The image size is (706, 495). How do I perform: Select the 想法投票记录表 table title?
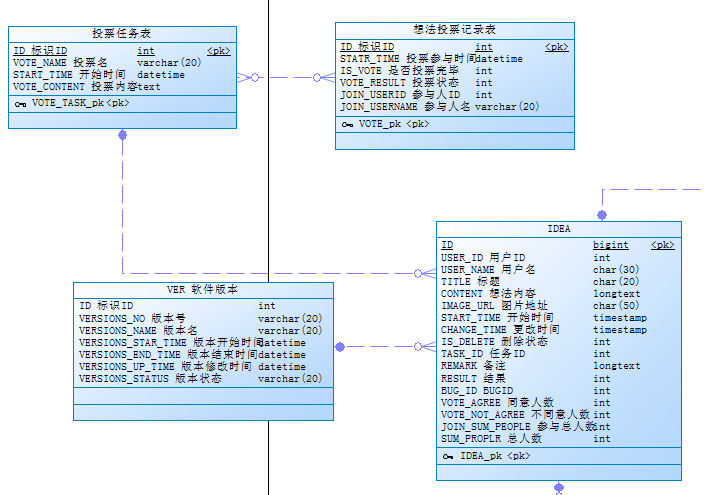pyautogui.click(x=455, y=30)
